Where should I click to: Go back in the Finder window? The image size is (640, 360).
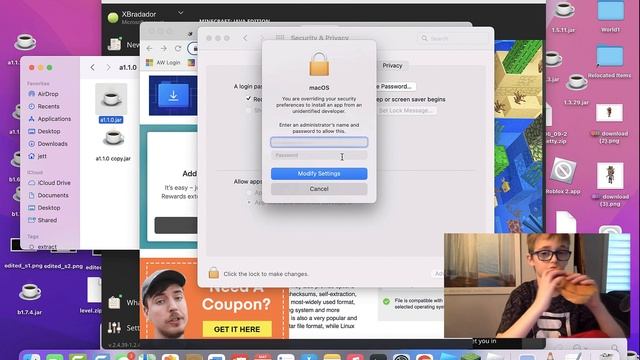coord(93,67)
